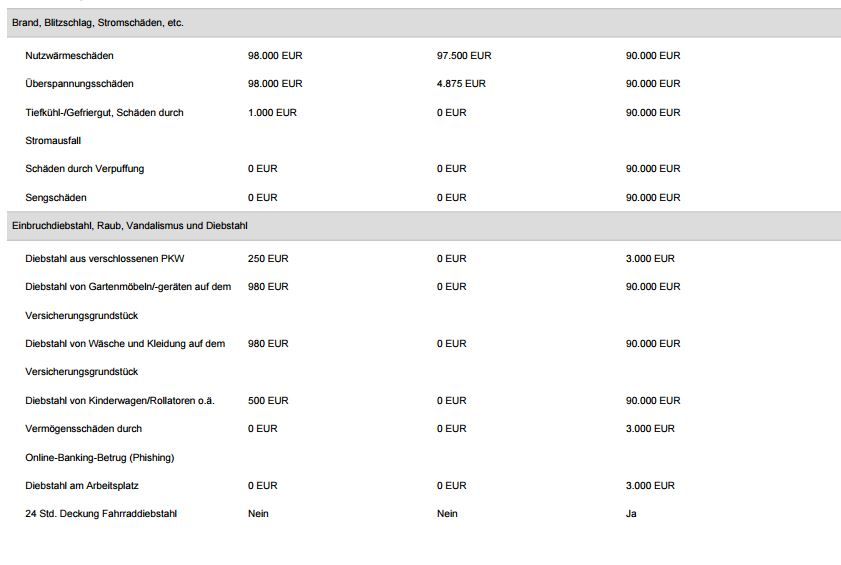
Task: Click the 1.000 EUR Tiefkühlgut value
Action: (x=272, y=113)
